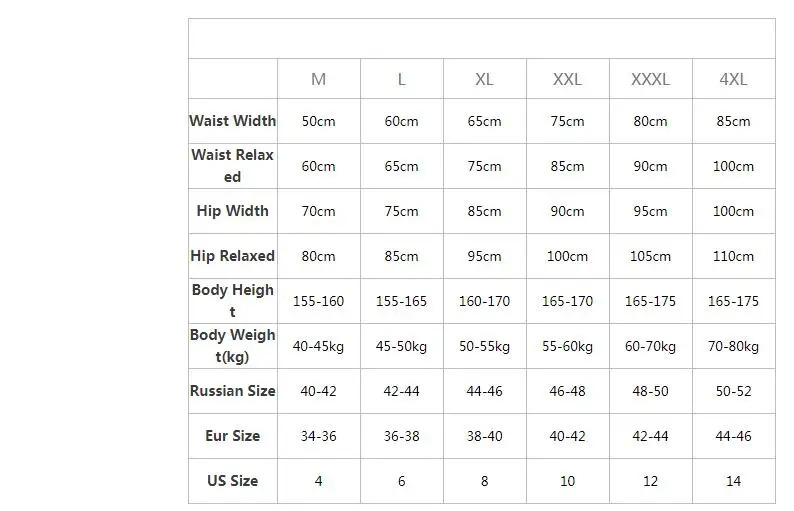Viewport: 794px width, 511px height.
Task: Click the 70-80kg body weight cell
Action: pos(733,346)
